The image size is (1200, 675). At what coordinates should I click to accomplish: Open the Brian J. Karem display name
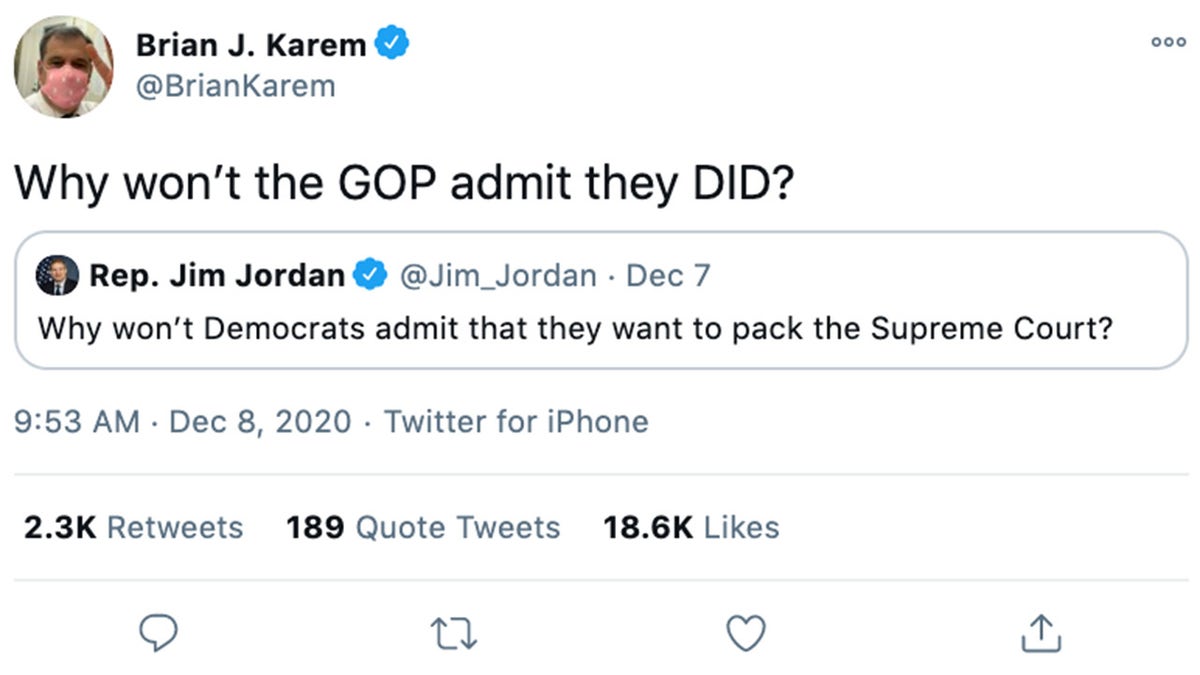pyautogui.click(x=252, y=45)
